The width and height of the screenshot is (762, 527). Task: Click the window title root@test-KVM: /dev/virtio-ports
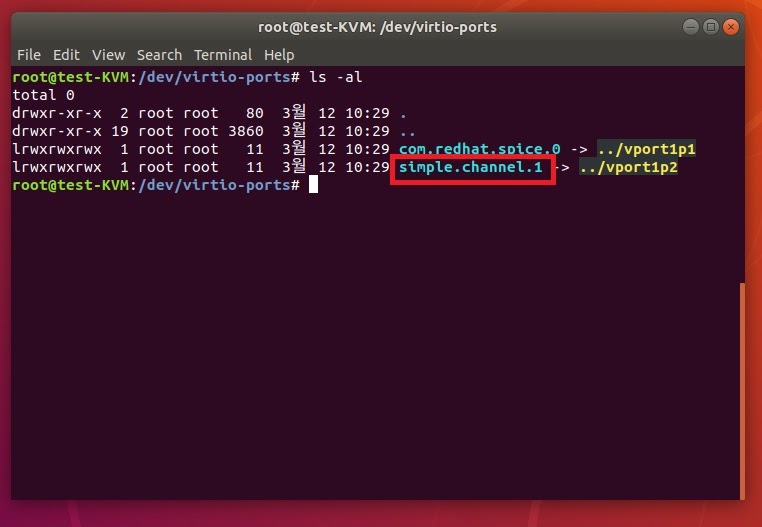tap(377, 27)
